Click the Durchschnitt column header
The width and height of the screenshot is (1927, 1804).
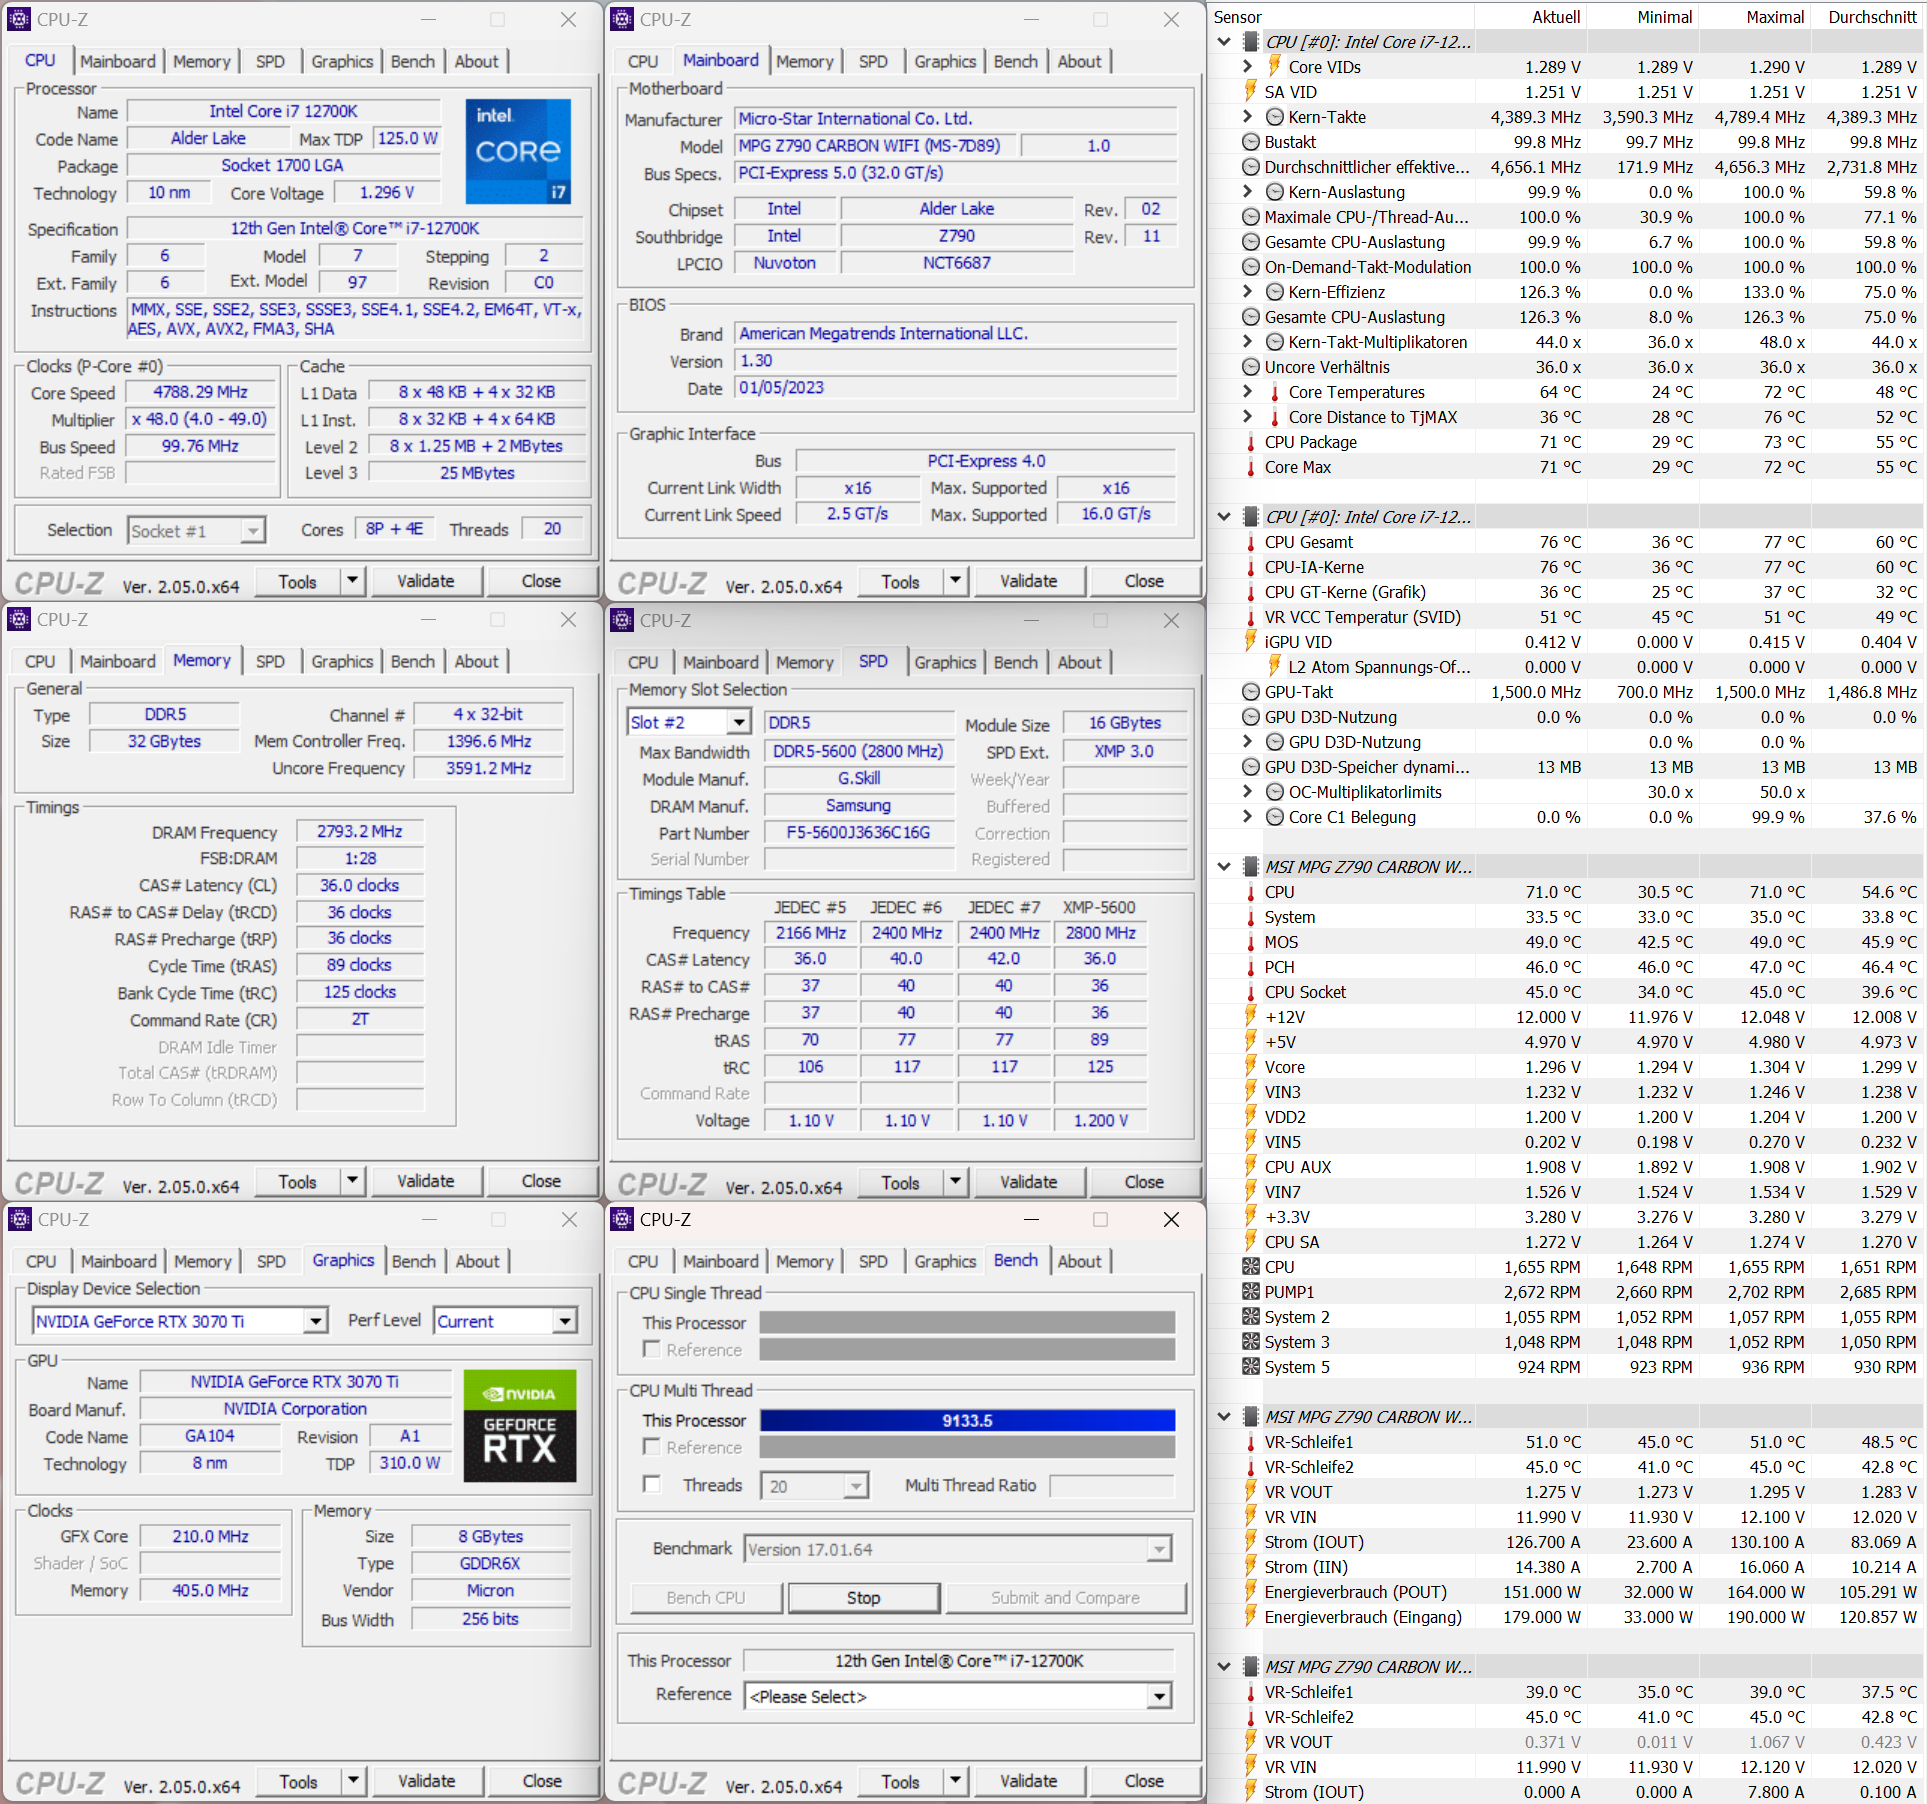point(1871,17)
